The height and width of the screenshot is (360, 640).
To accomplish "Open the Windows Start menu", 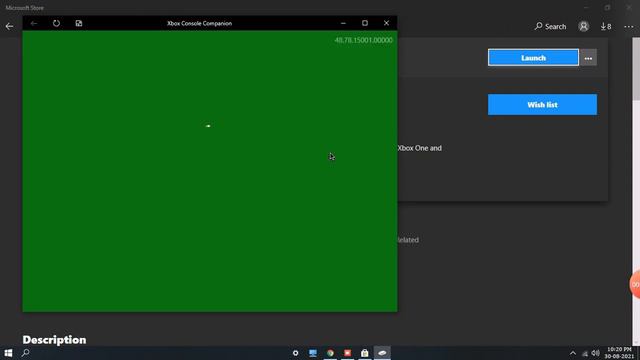I will click(8, 353).
